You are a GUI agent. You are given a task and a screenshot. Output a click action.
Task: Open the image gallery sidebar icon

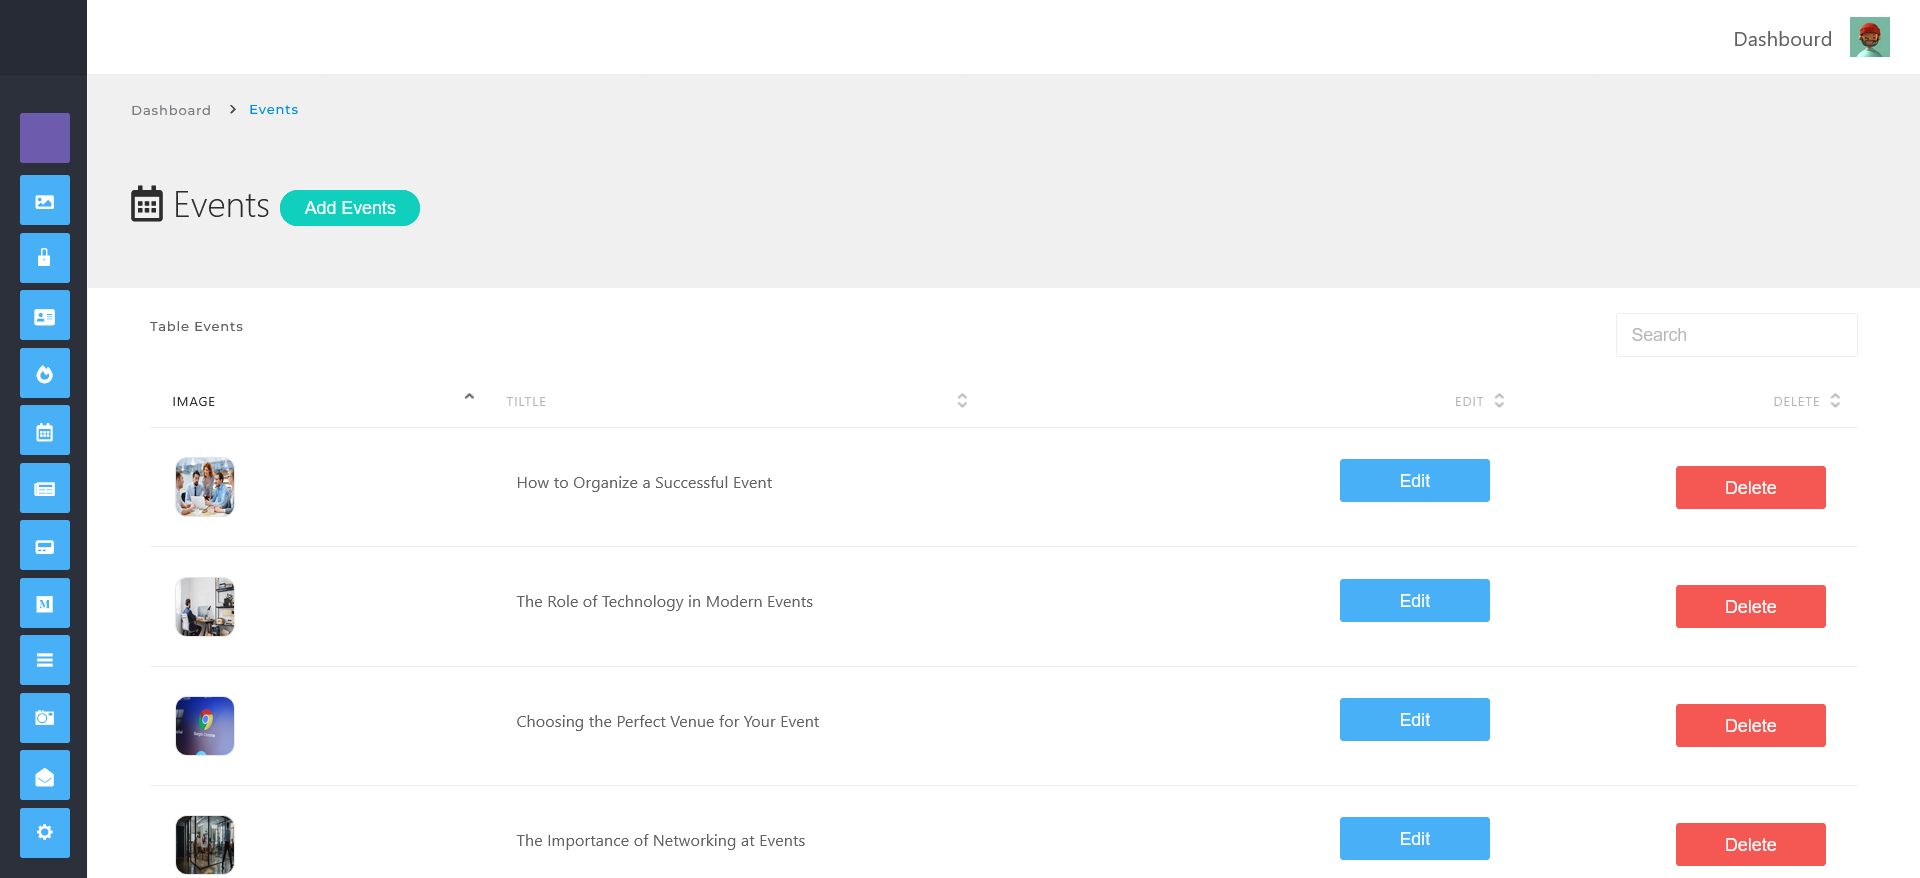tap(45, 201)
